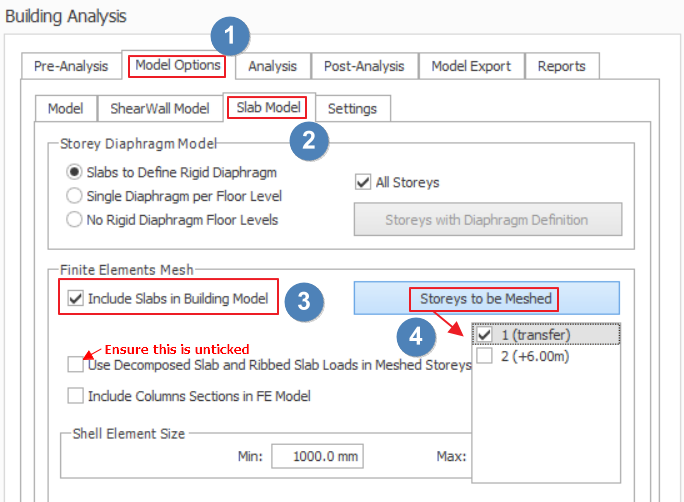Go to the Post-Analysis tab
Image resolution: width=684 pixels, height=502 pixels.
(x=366, y=66)
